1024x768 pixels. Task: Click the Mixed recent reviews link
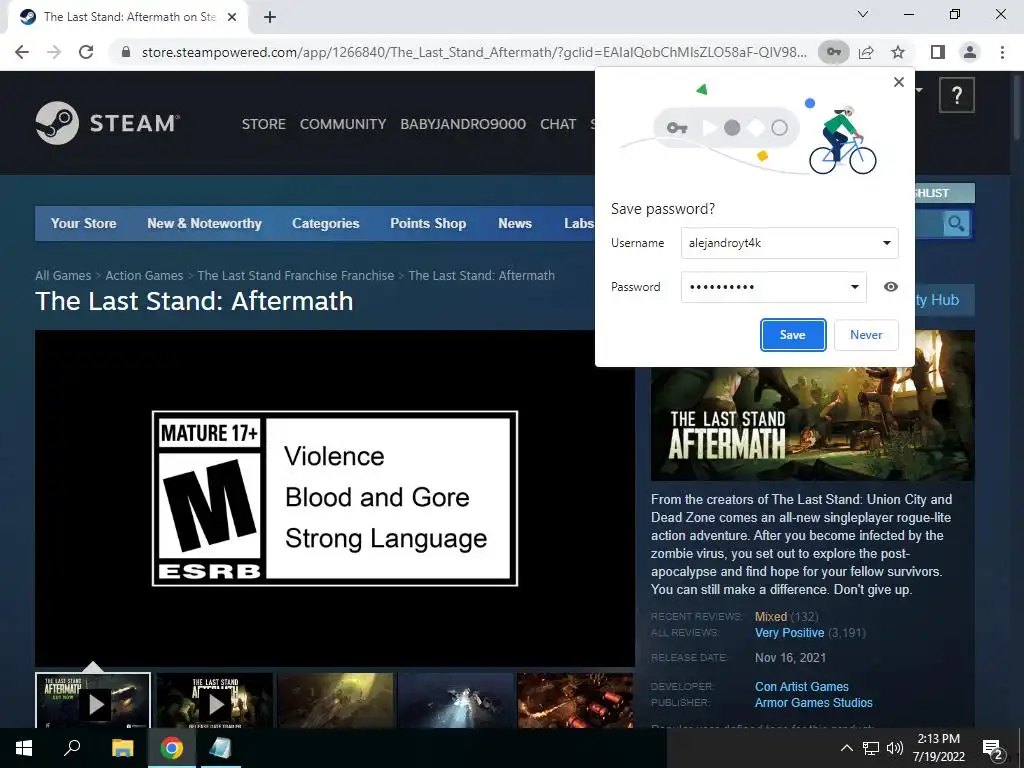[x=771, y=616]
